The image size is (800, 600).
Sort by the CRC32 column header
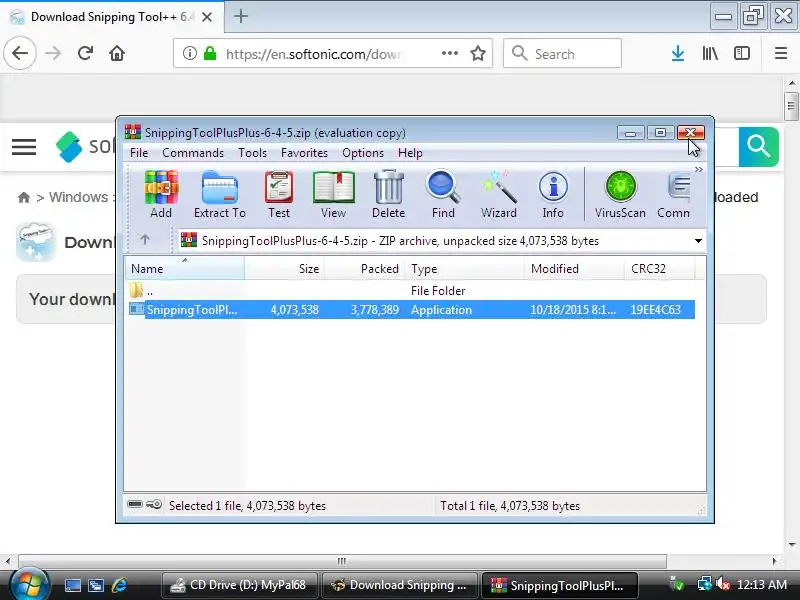pos(659,269)
